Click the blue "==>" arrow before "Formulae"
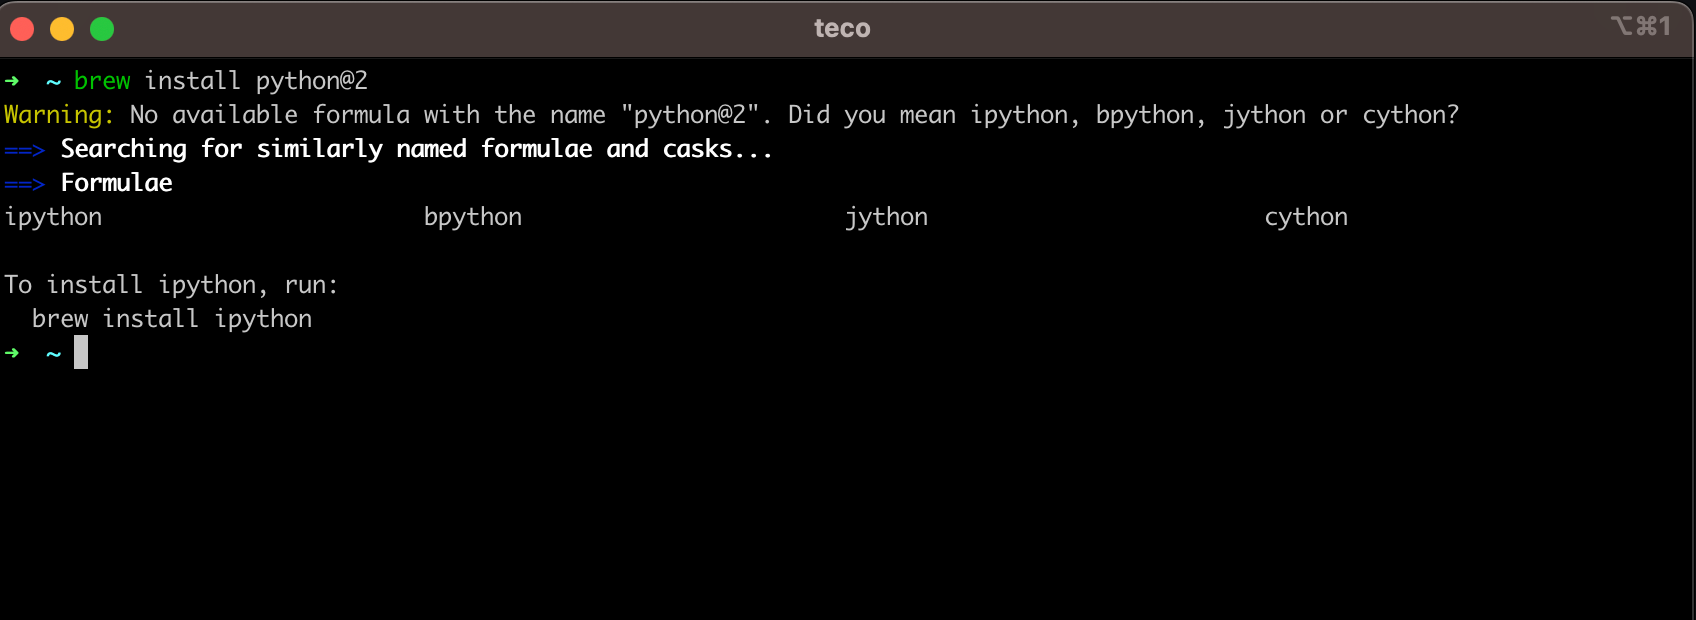 tap(24, 184)
